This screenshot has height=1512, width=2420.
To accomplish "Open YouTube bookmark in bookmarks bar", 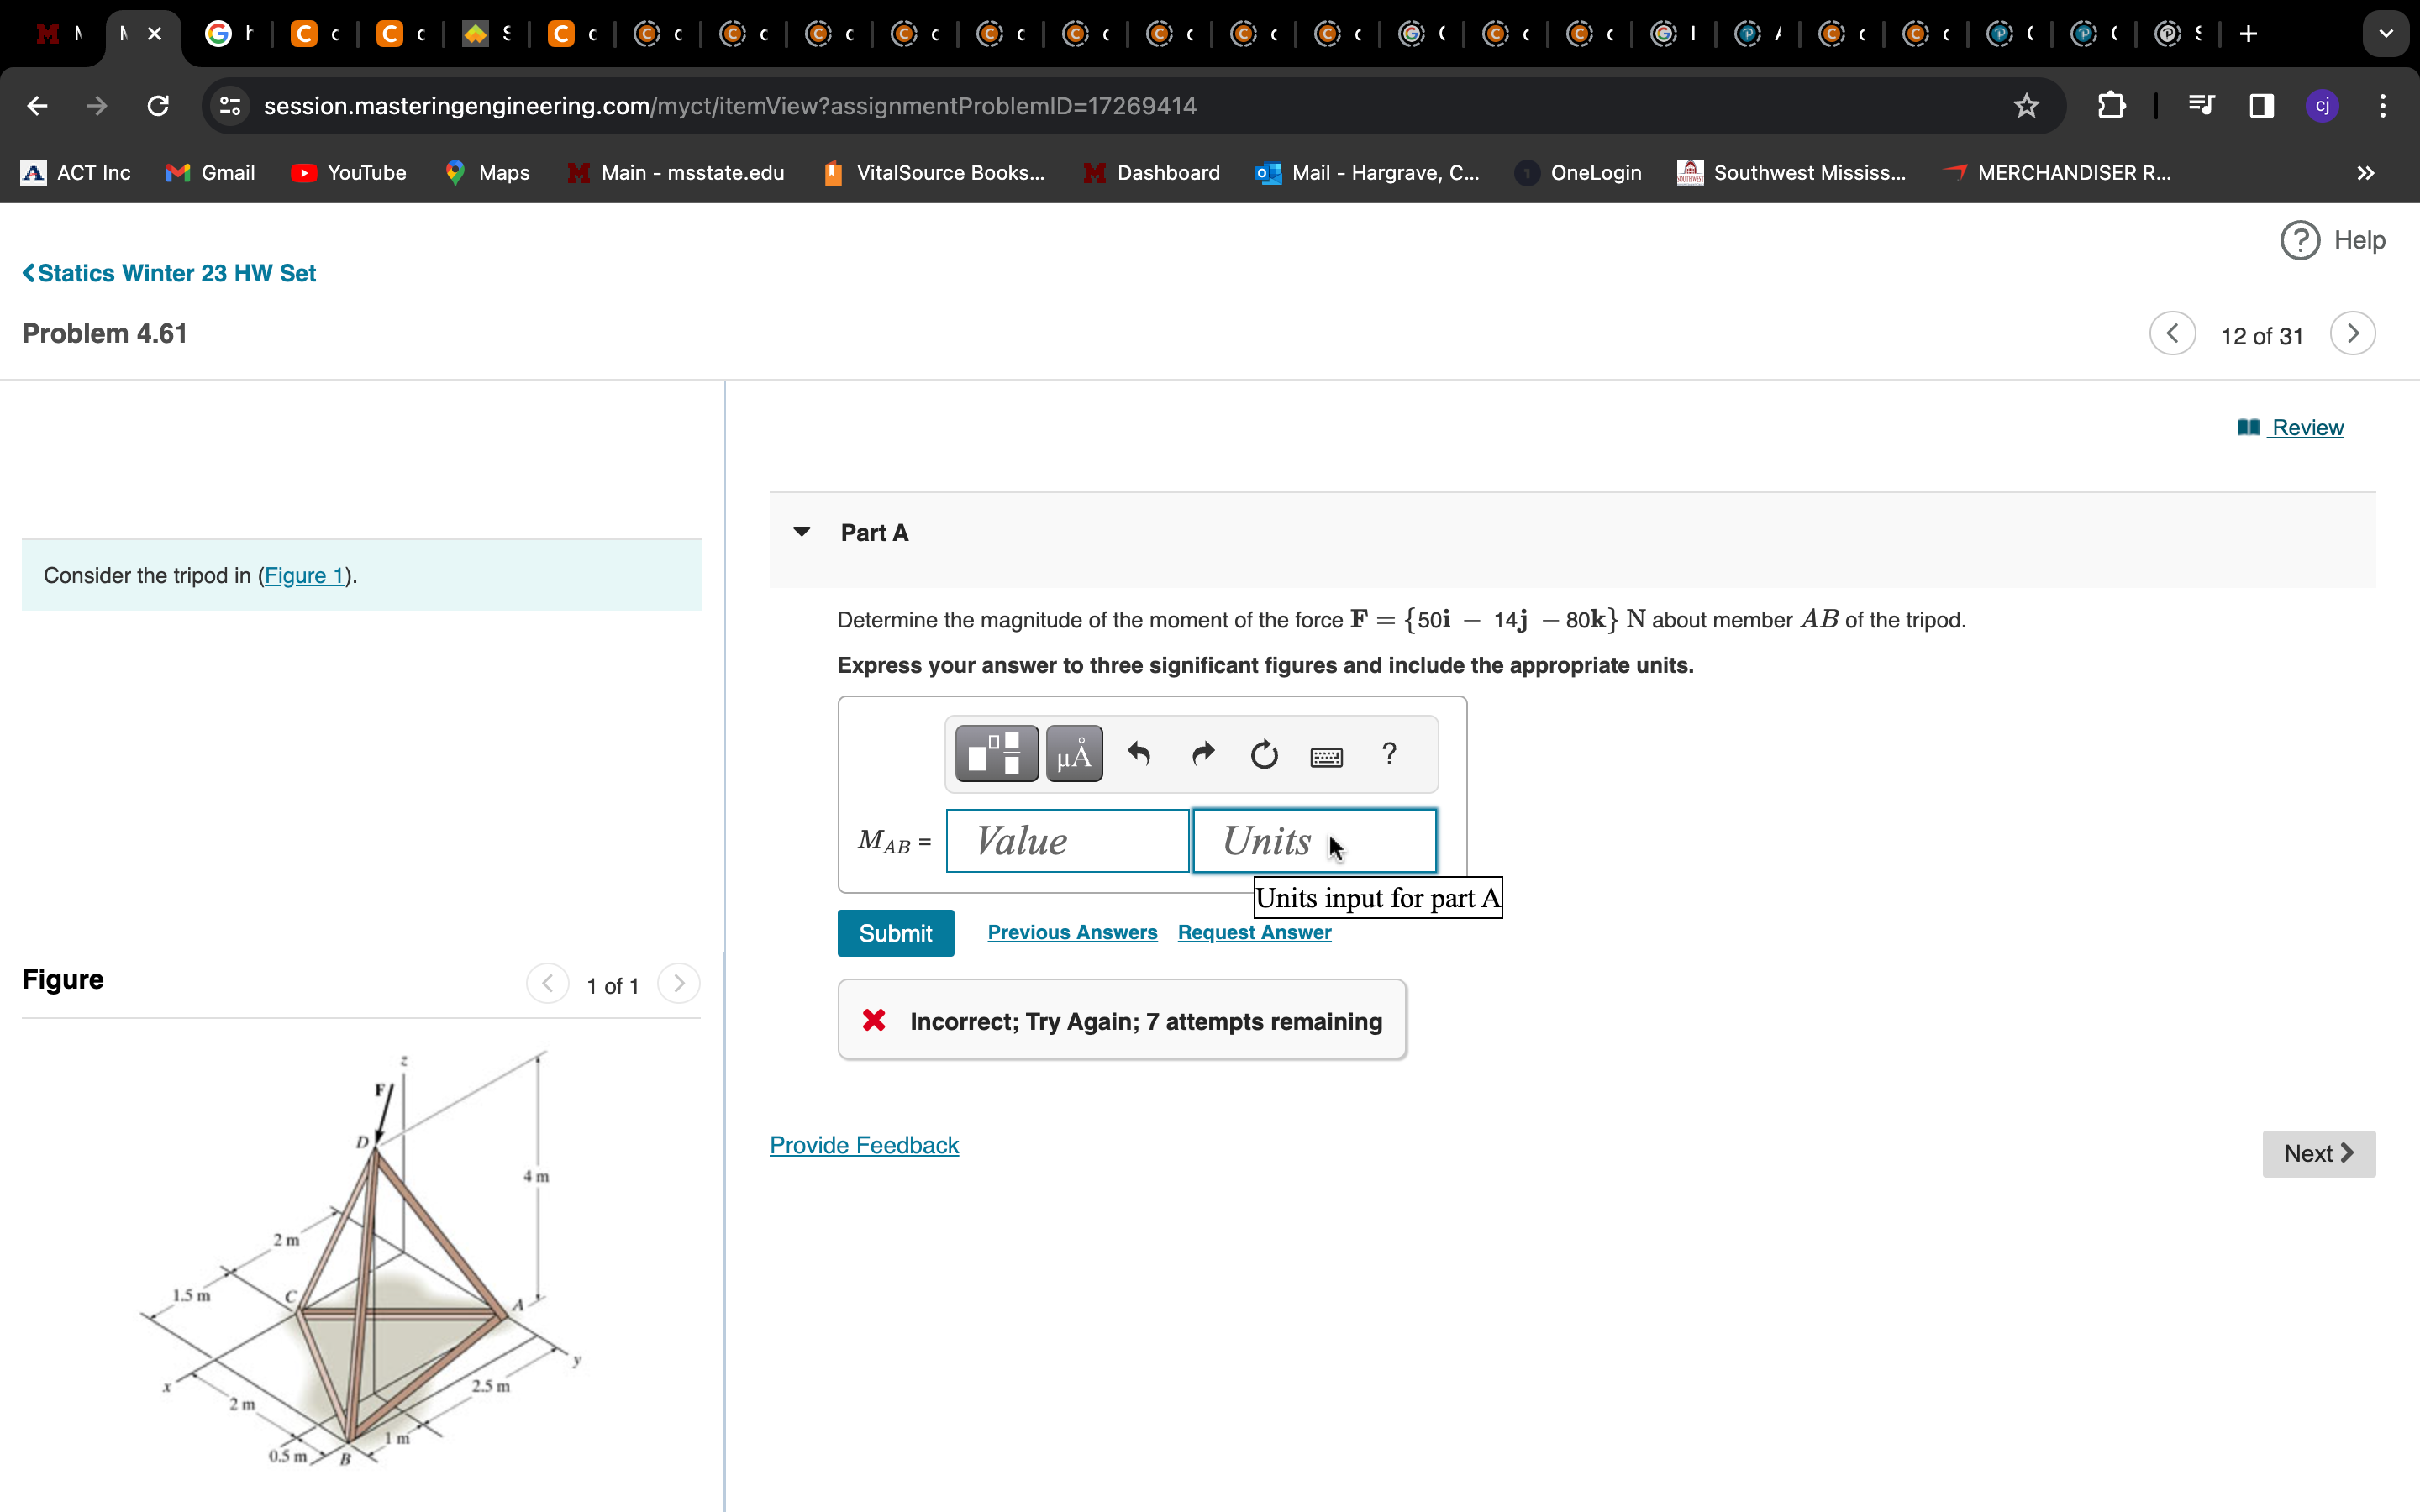I will [x=348, y=173].
